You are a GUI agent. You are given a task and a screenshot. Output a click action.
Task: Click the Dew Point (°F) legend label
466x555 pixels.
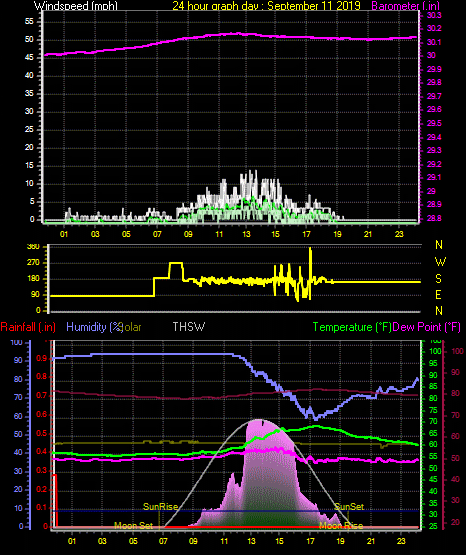[x=427, y=327]
